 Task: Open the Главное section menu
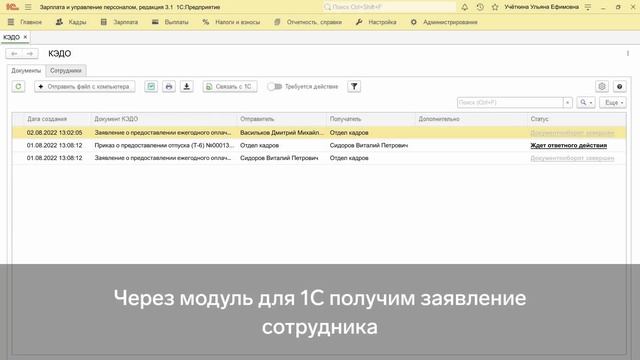click(25, 22)
